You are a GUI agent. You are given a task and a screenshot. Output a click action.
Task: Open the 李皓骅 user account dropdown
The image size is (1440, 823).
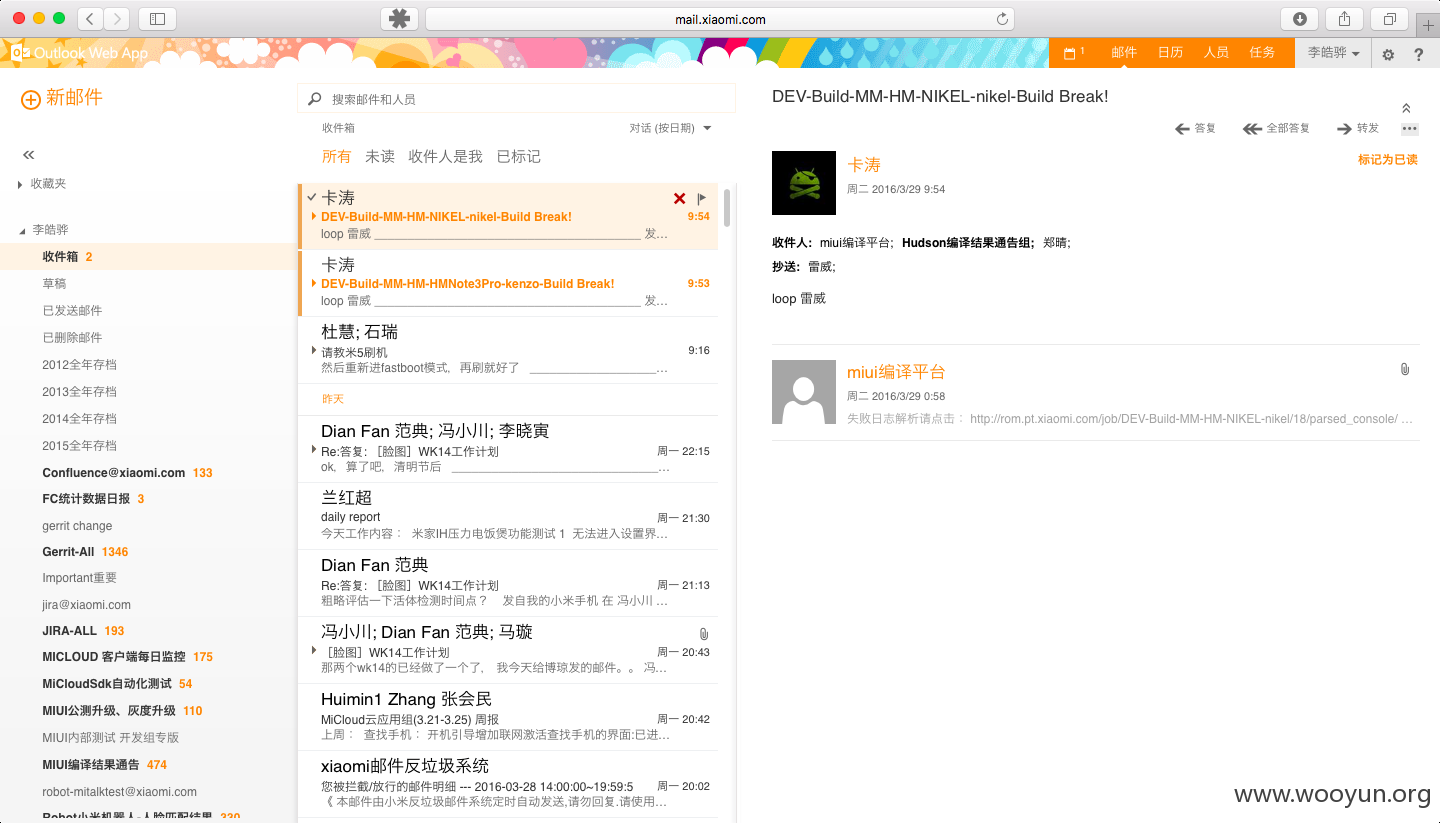click(1334, 53)
